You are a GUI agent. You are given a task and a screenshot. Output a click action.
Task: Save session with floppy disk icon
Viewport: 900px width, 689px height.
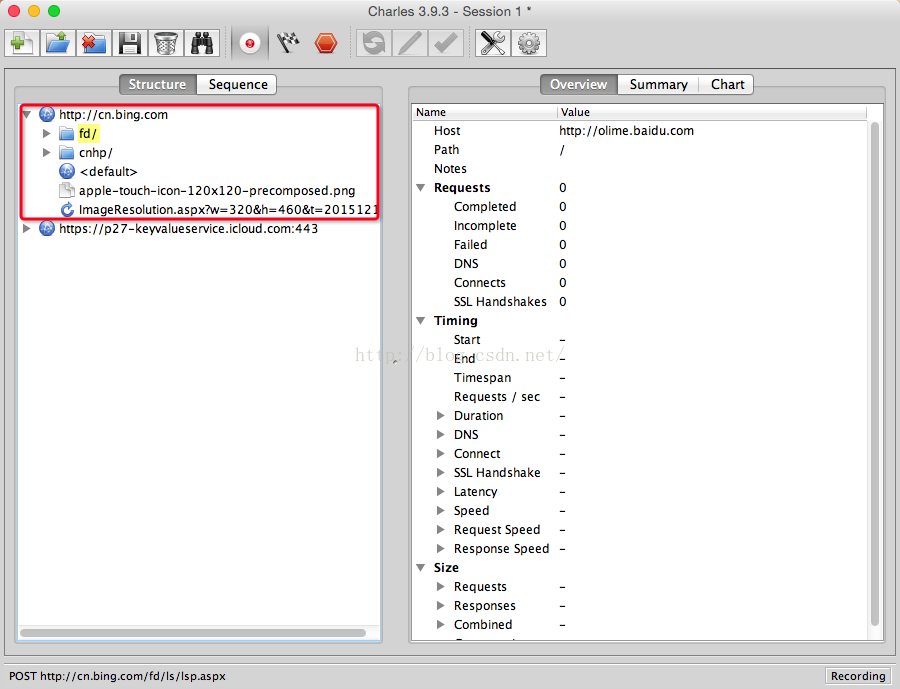pos(130,43)
